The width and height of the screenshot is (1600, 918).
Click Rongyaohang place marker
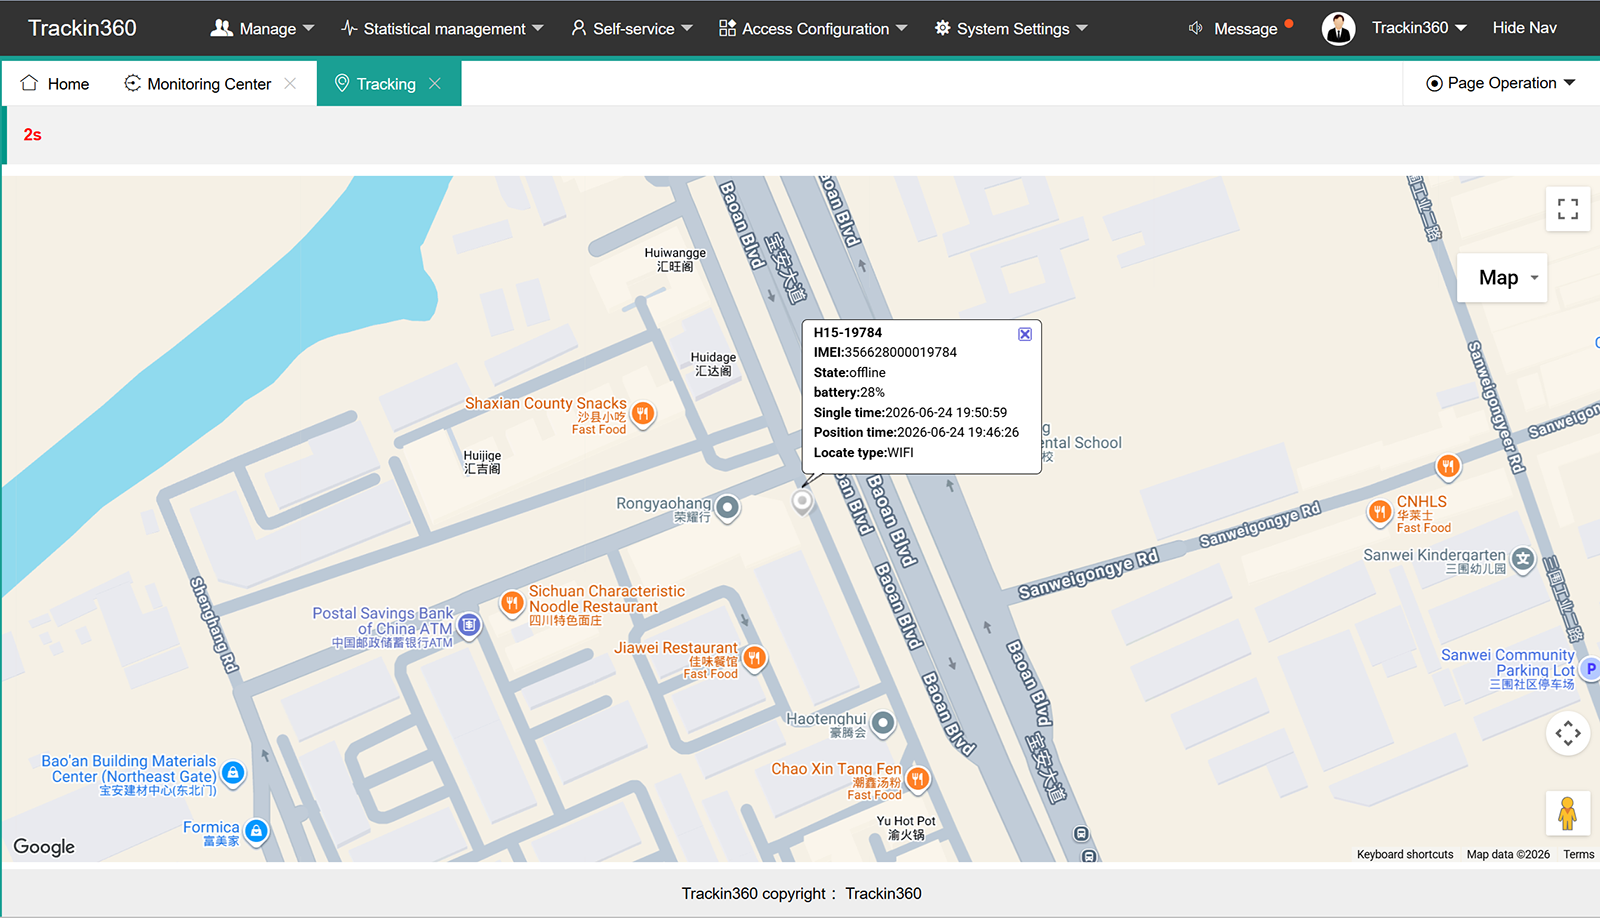[x=728, y=508]
